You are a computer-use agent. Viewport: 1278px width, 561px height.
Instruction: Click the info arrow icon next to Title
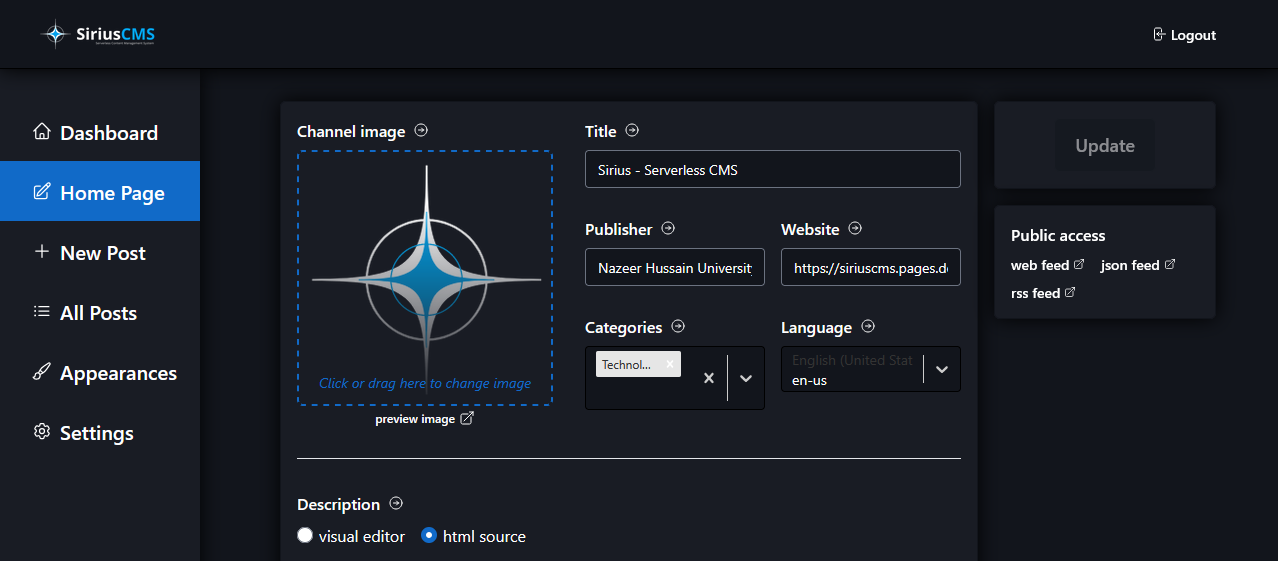[632, 130]
